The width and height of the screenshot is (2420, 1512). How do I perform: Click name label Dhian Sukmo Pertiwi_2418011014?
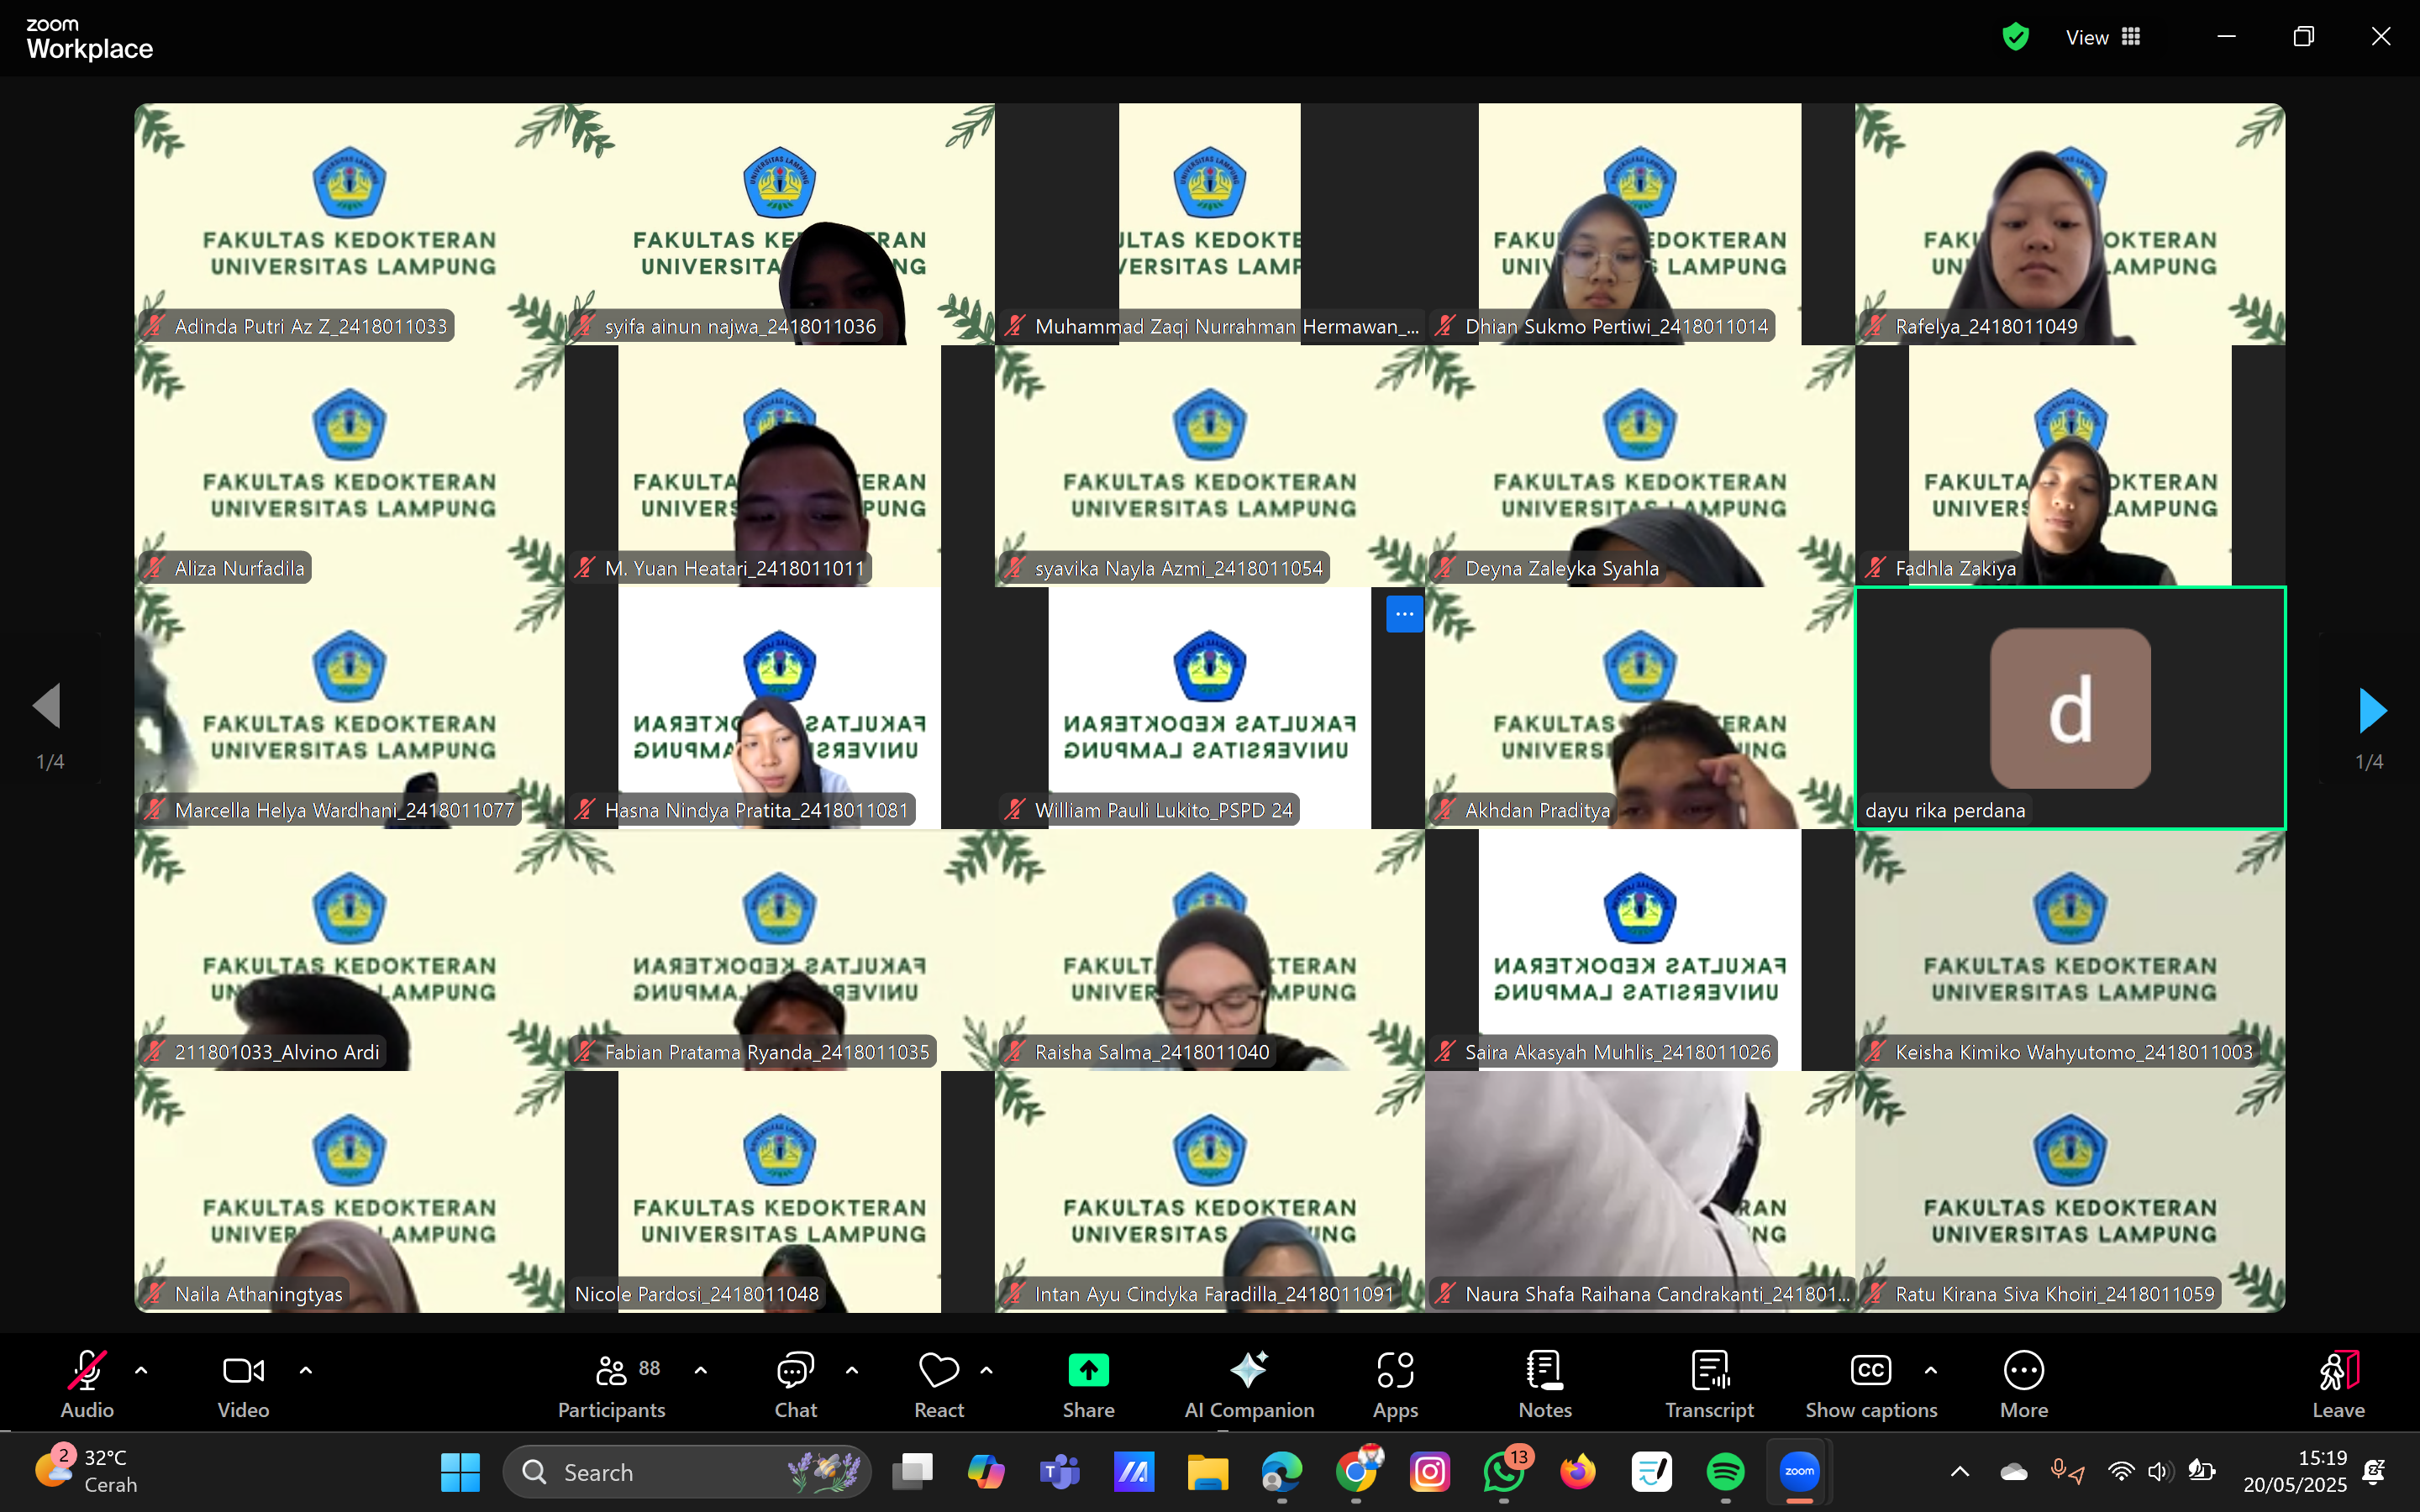click(x=1616, y=326)
